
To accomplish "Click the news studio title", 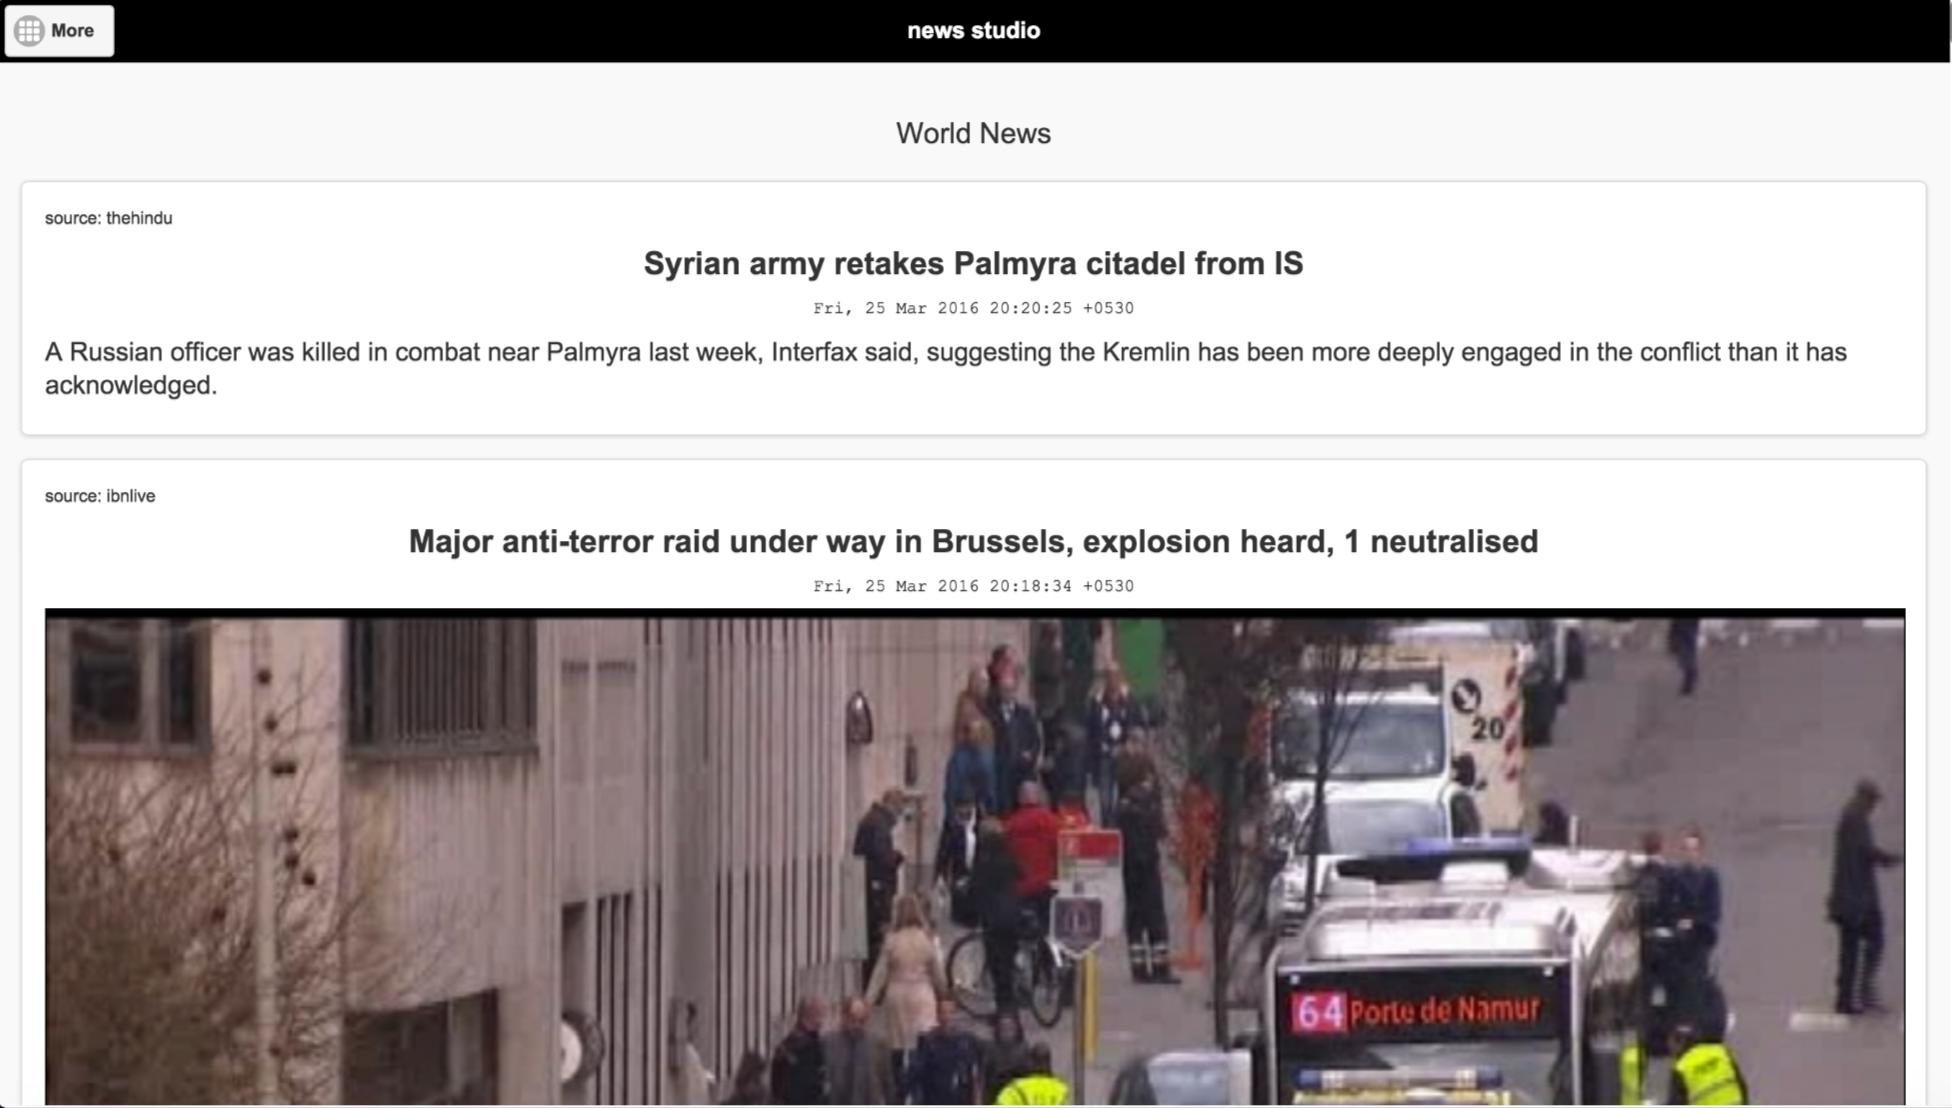I will coord(973,31).
